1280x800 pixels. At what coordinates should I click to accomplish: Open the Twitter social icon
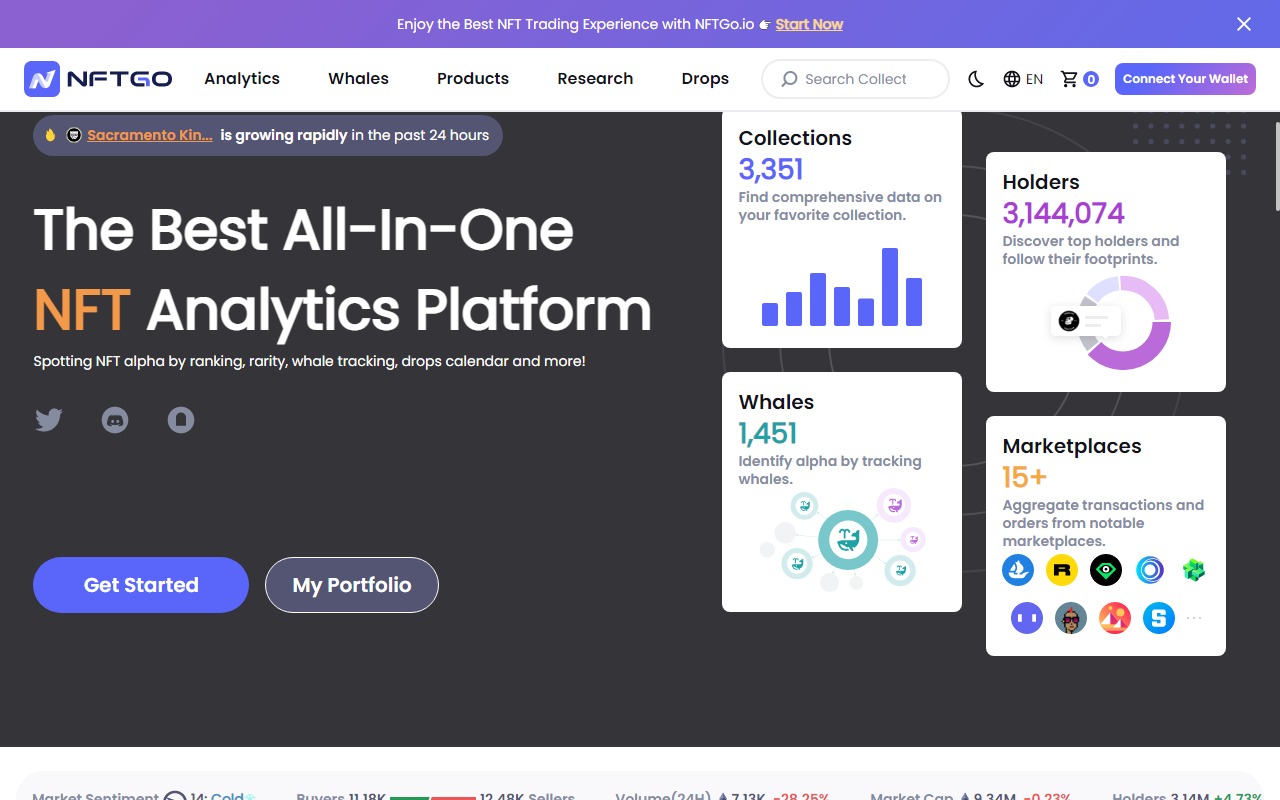(48, 420)
